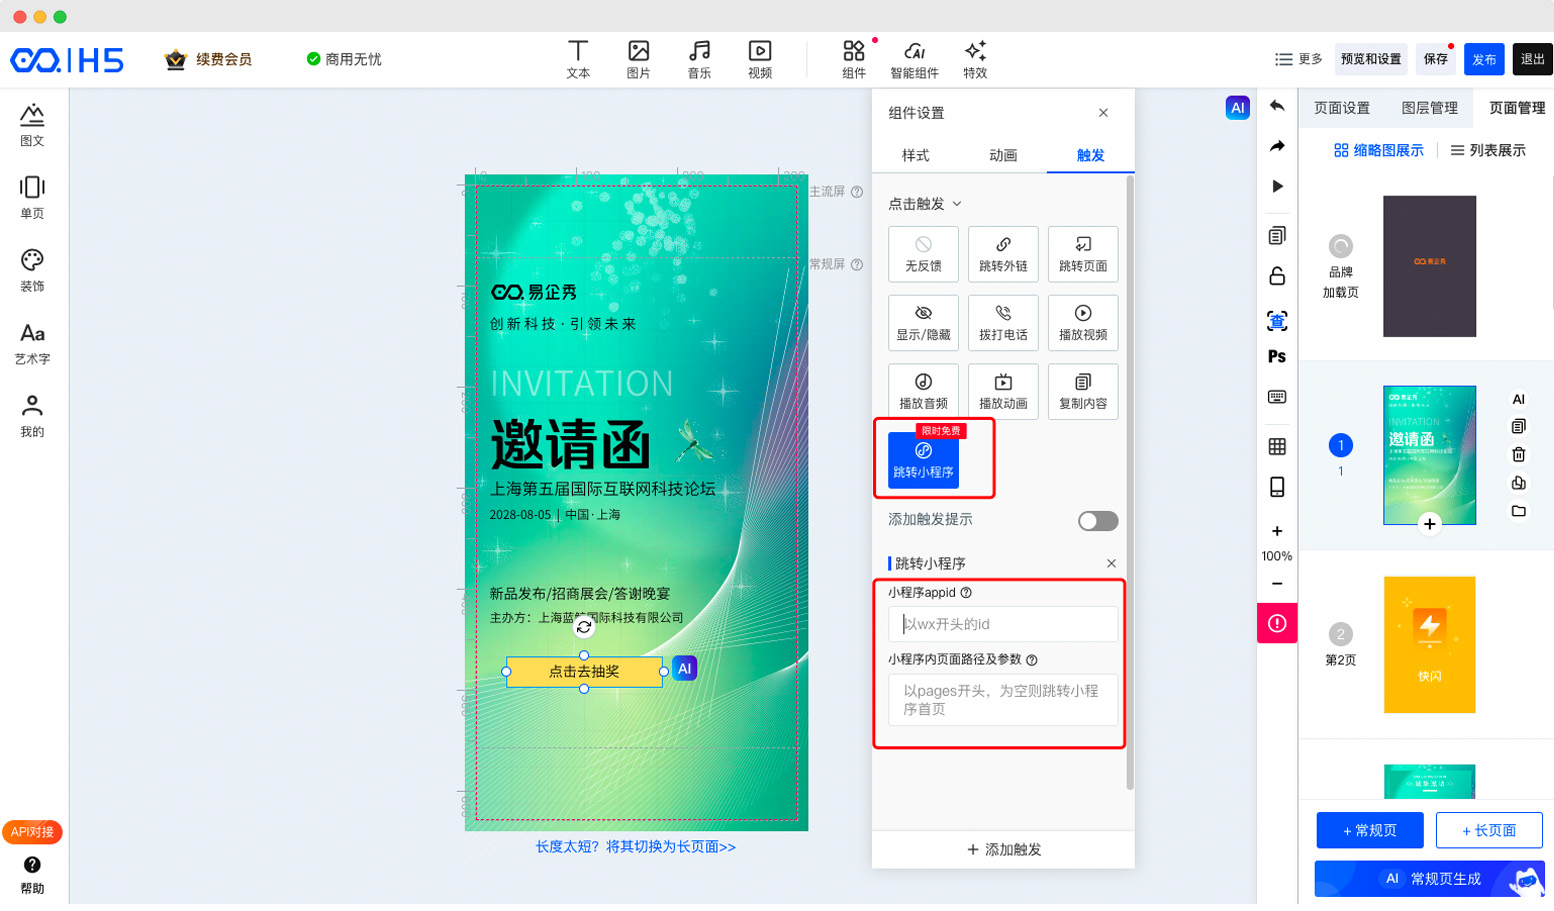Select the 跳转页面 trigger option

[x=1083, y=254]
